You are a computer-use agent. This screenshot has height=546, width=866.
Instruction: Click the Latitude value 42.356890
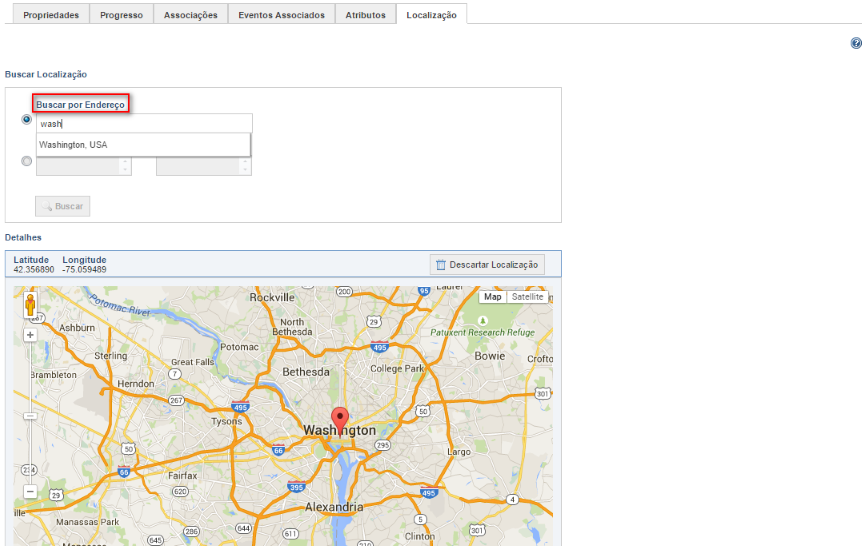point(34,269)
